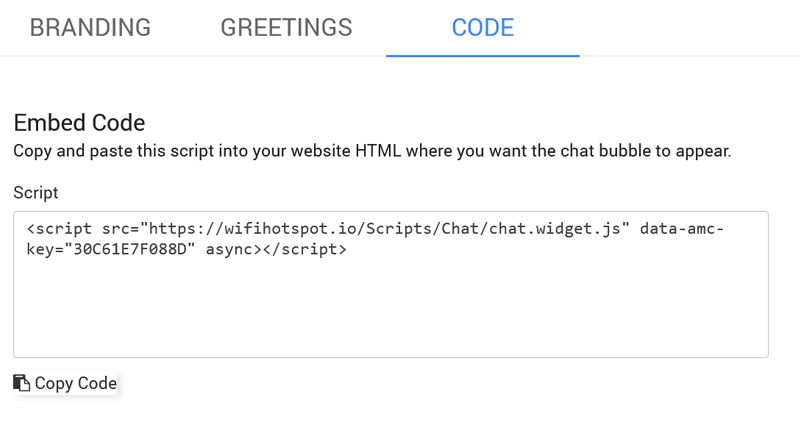Click the word async in the script

229,250
